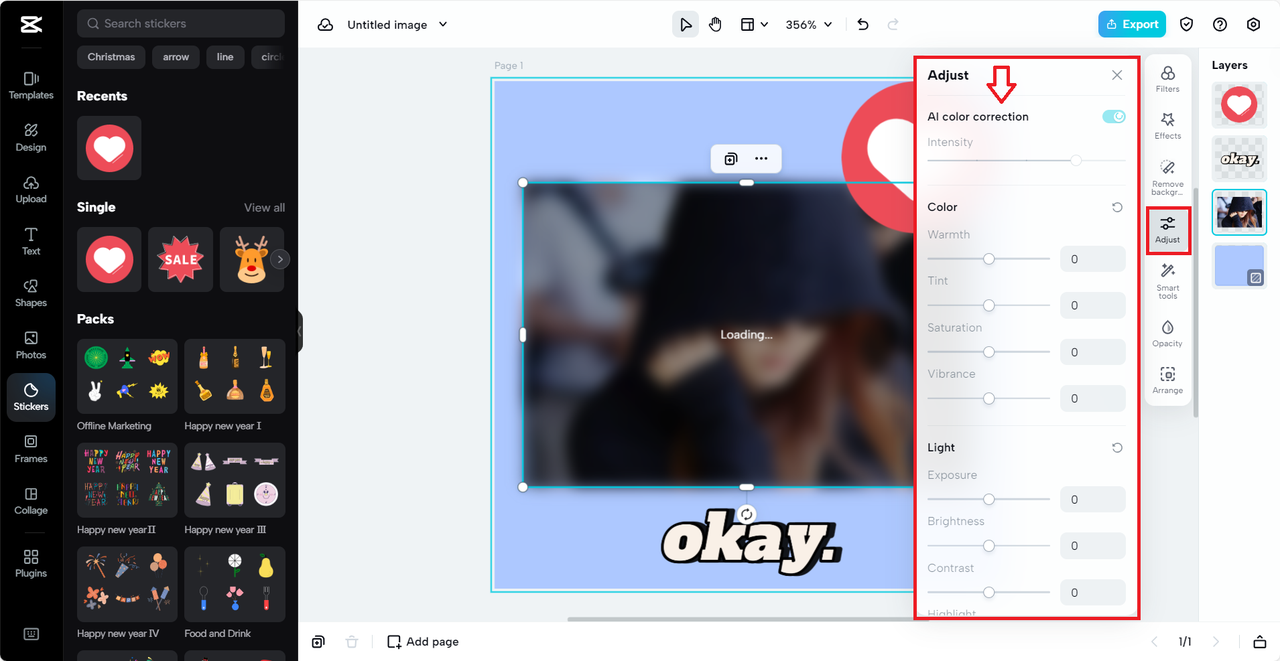The width and height of the screenshot is (1280, 661).
Task: Click the shield protection icon
Action: pyautogui.click(x=1187, y=25)
